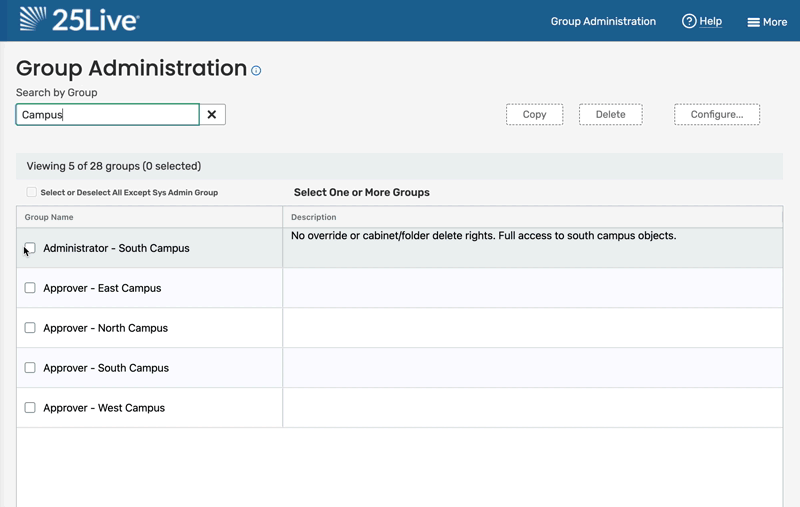The width and height of the screenshot is (800, 507).
Task: Check the Approver - West Campus checkbox
Action: (30, 408)
